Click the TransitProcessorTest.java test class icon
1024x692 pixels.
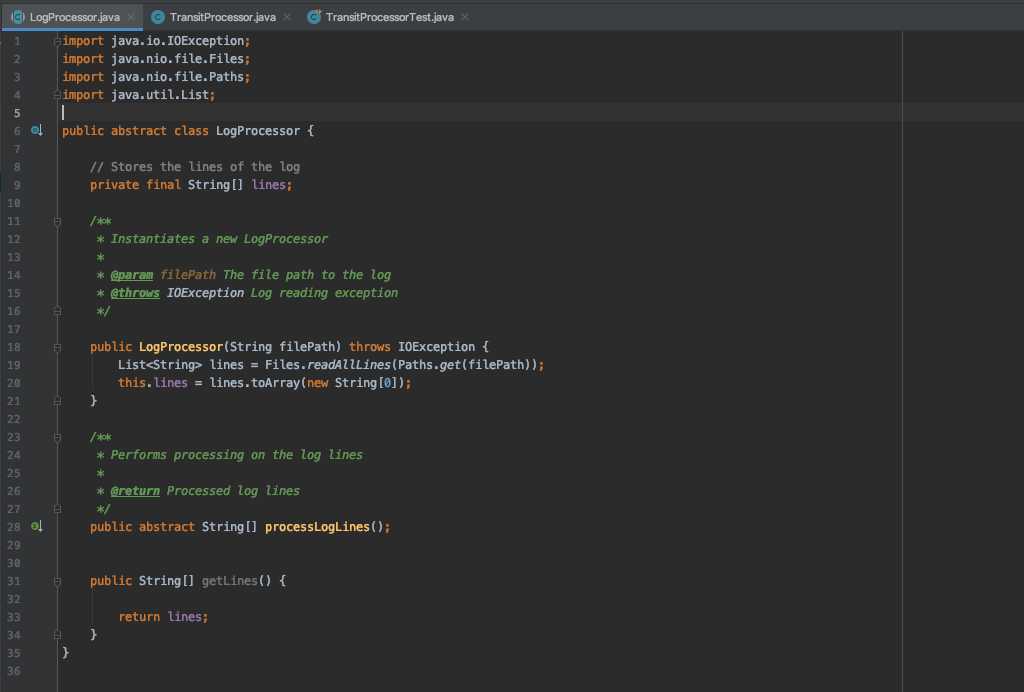[x=314, y=17]
